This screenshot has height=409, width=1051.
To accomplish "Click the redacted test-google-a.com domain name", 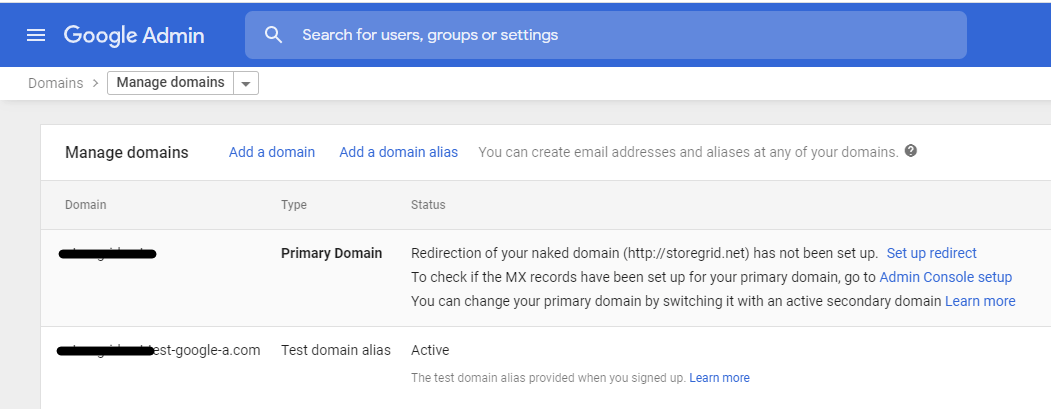I will [159, 350].
